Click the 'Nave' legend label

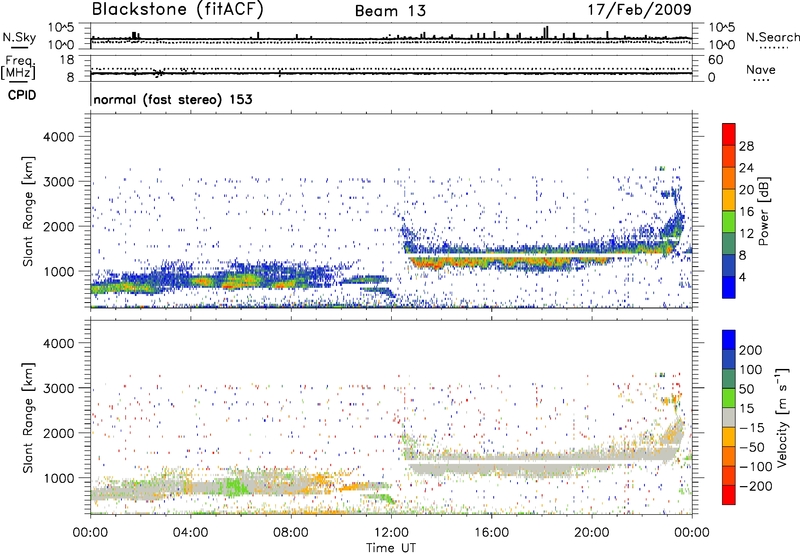(761, 69)
